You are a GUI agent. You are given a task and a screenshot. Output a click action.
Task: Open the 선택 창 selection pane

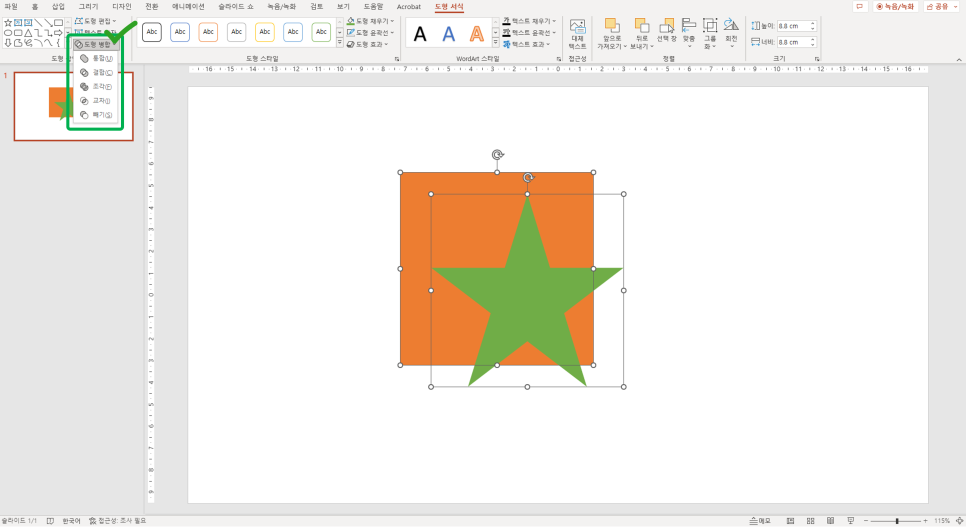pyautogui.click(x=666, y=30)
